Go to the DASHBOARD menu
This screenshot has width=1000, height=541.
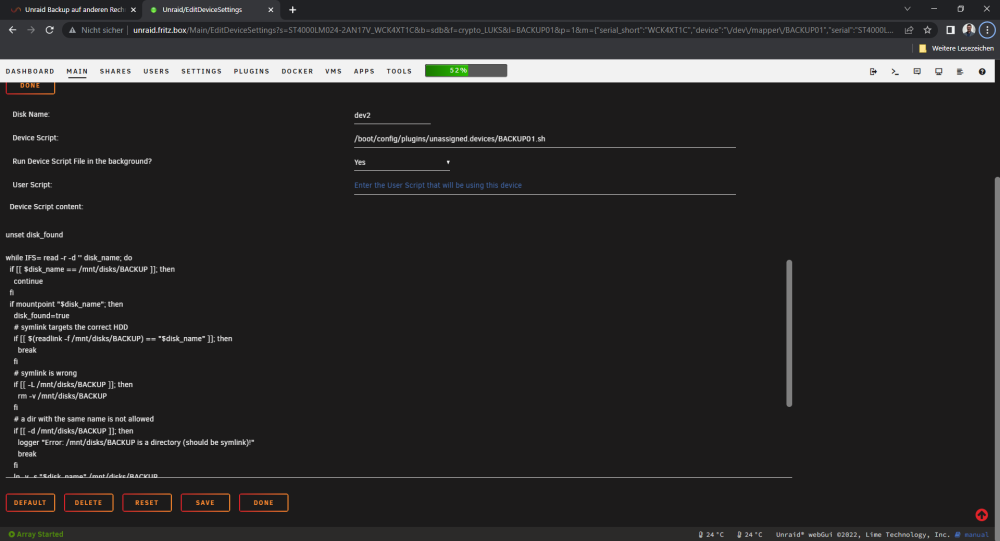(30, 71)
